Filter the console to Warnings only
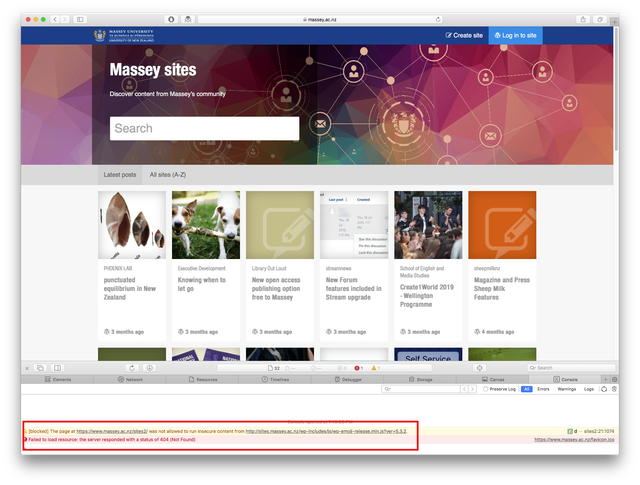Screen dimensions: 640x485 (x=567, y=389)
